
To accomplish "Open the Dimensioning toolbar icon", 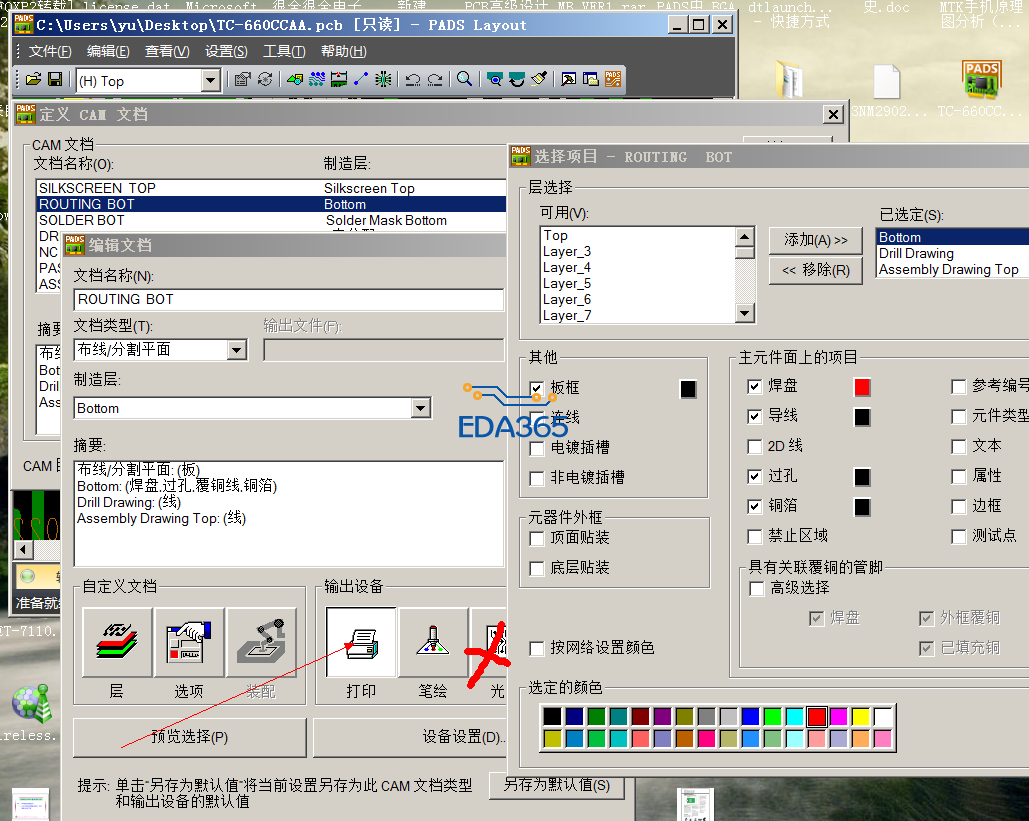I will click(339, 80).
